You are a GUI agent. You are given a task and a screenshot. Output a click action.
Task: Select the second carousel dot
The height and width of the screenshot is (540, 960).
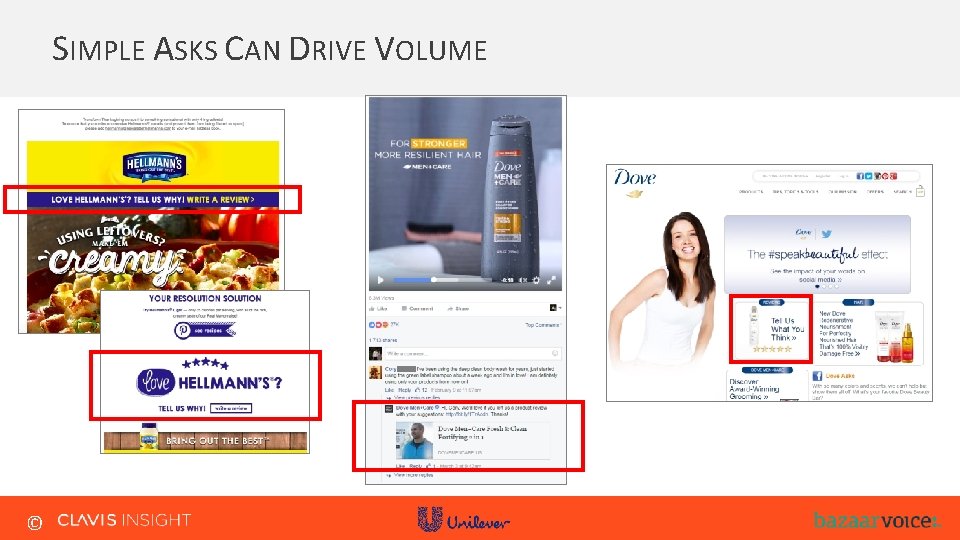coord(824,287)
